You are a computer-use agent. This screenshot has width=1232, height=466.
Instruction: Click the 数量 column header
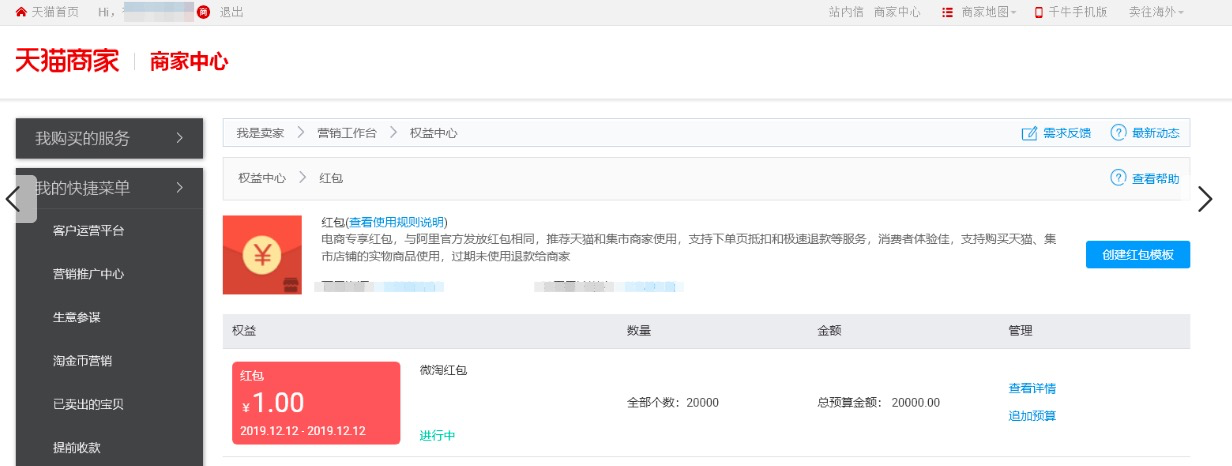point(639,331)
